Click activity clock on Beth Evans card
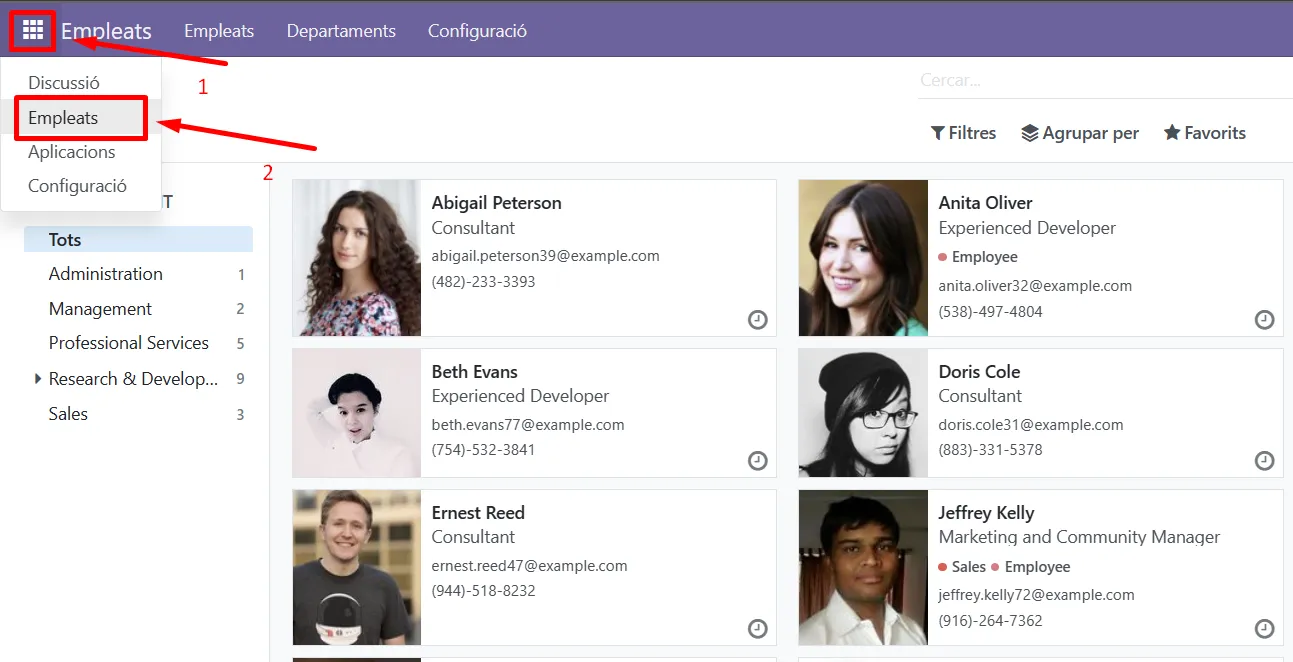The image size is (1293, 662). click(x=758, y=461)
